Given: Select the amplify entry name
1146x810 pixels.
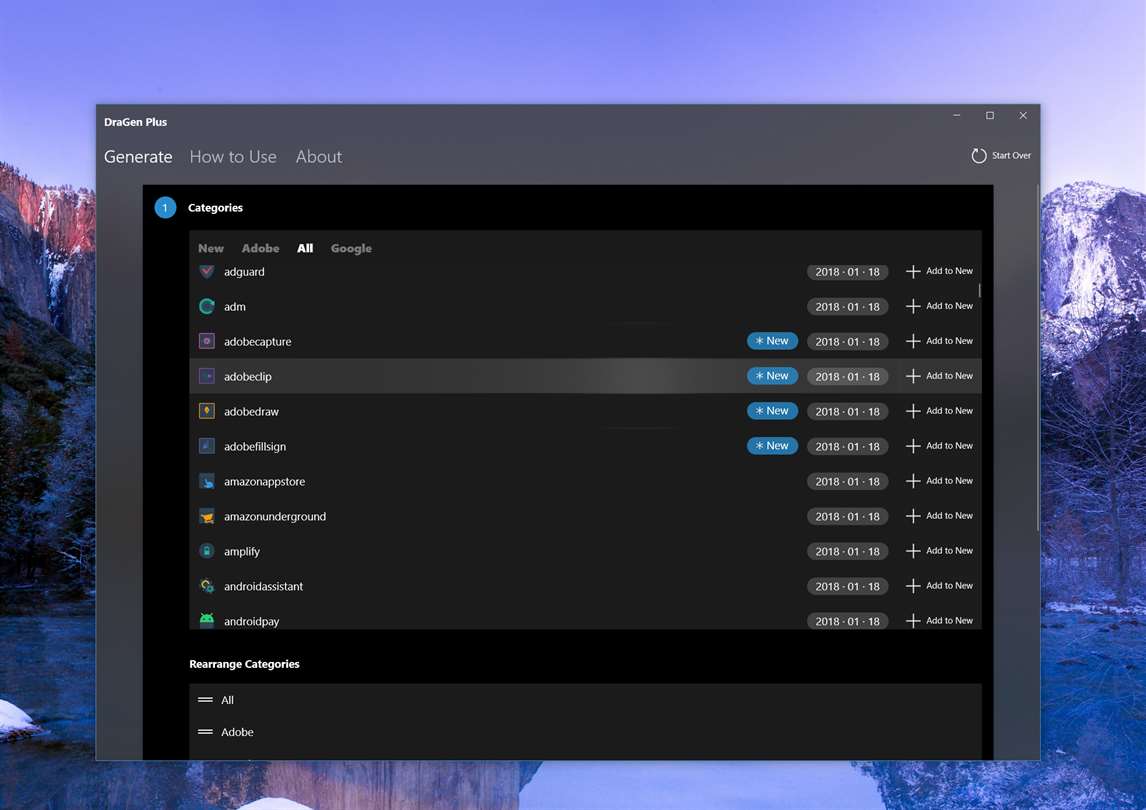Looking at the screenshot, I should point(242,552).
